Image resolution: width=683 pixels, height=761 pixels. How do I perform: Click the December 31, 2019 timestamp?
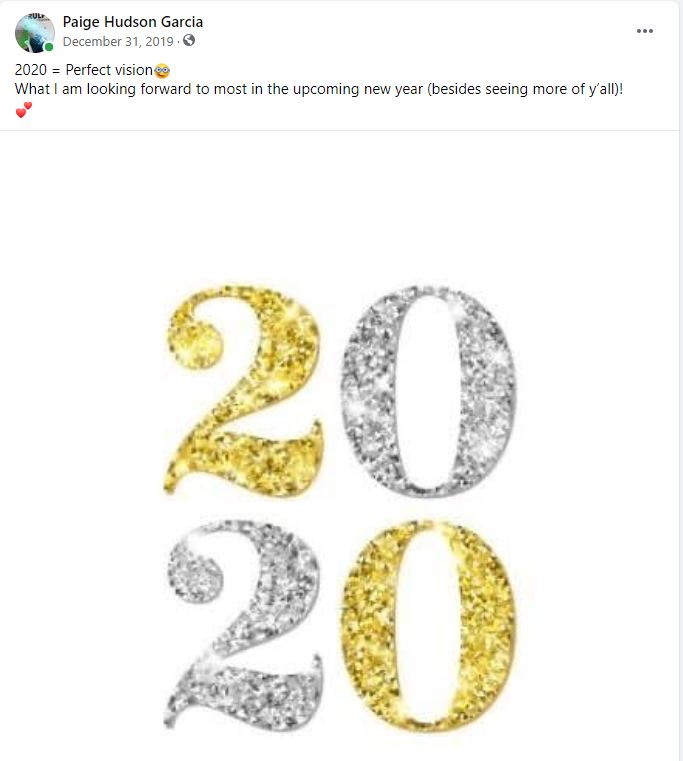click(x=119, y=41)
